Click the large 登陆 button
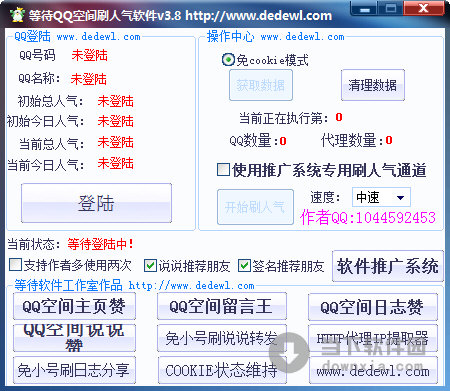This screenshot has height=391, width=450. [x=96, y=203]
